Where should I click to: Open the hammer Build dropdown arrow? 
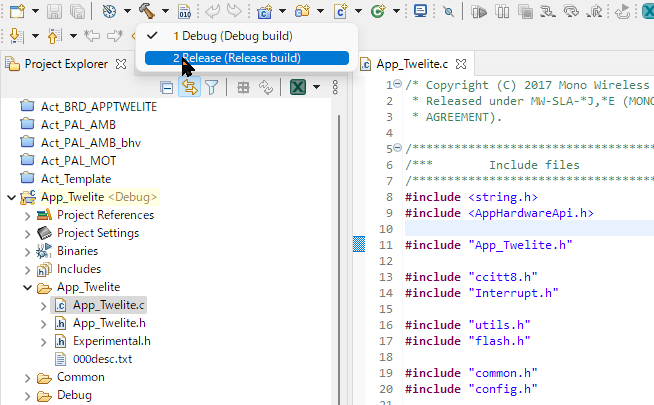coord(166,11)
